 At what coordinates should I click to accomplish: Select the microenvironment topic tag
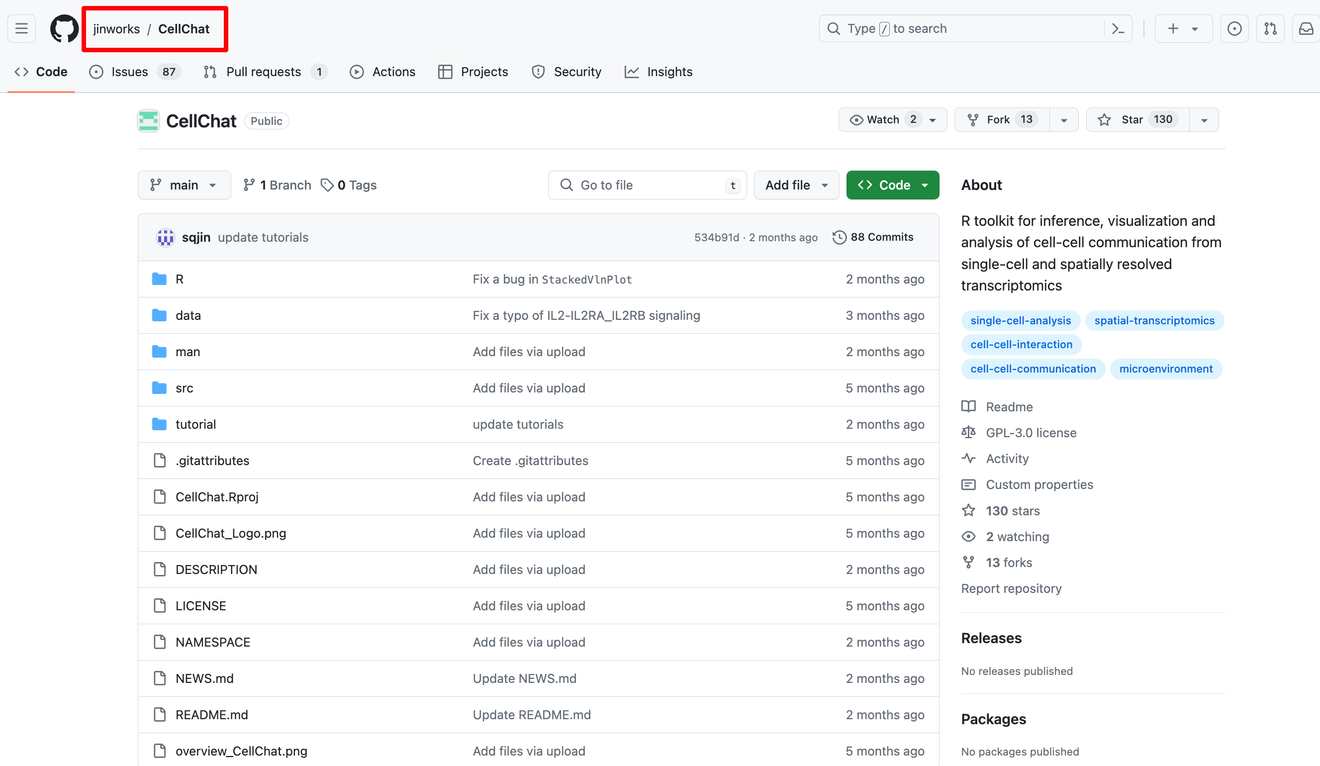pos(1166,369)
